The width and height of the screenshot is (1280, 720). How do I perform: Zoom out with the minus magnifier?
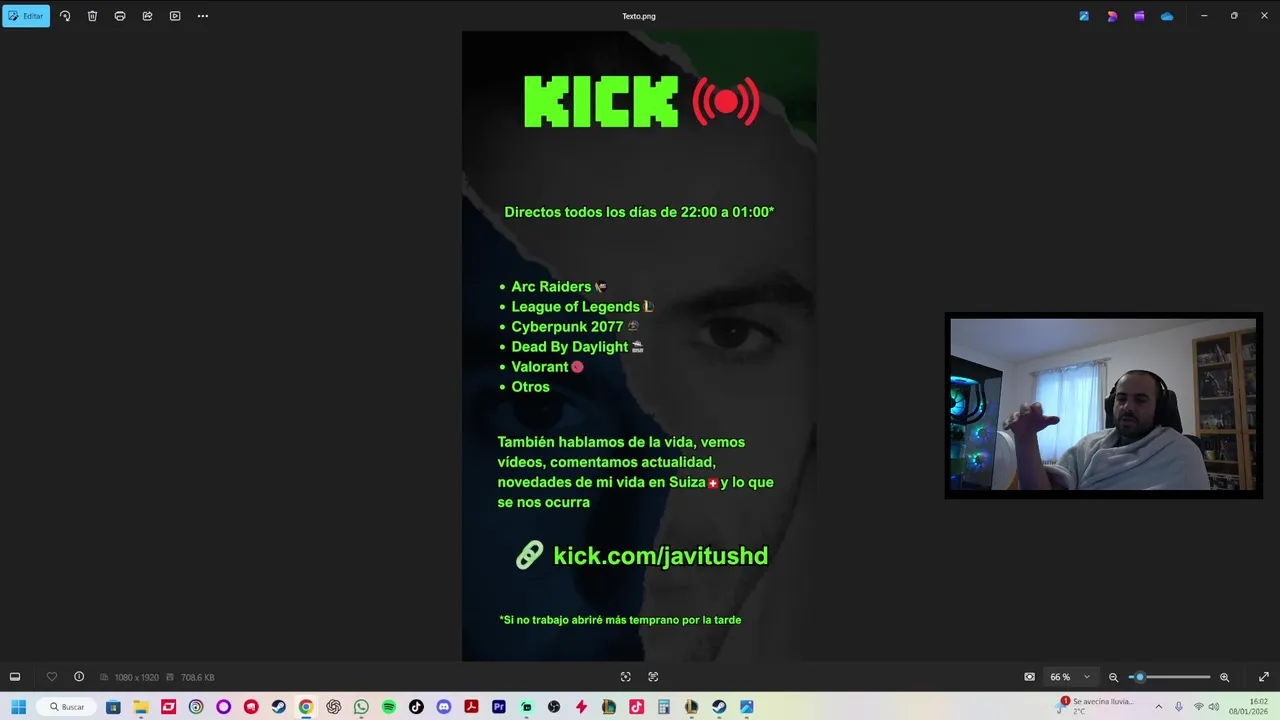[1113, 677]
